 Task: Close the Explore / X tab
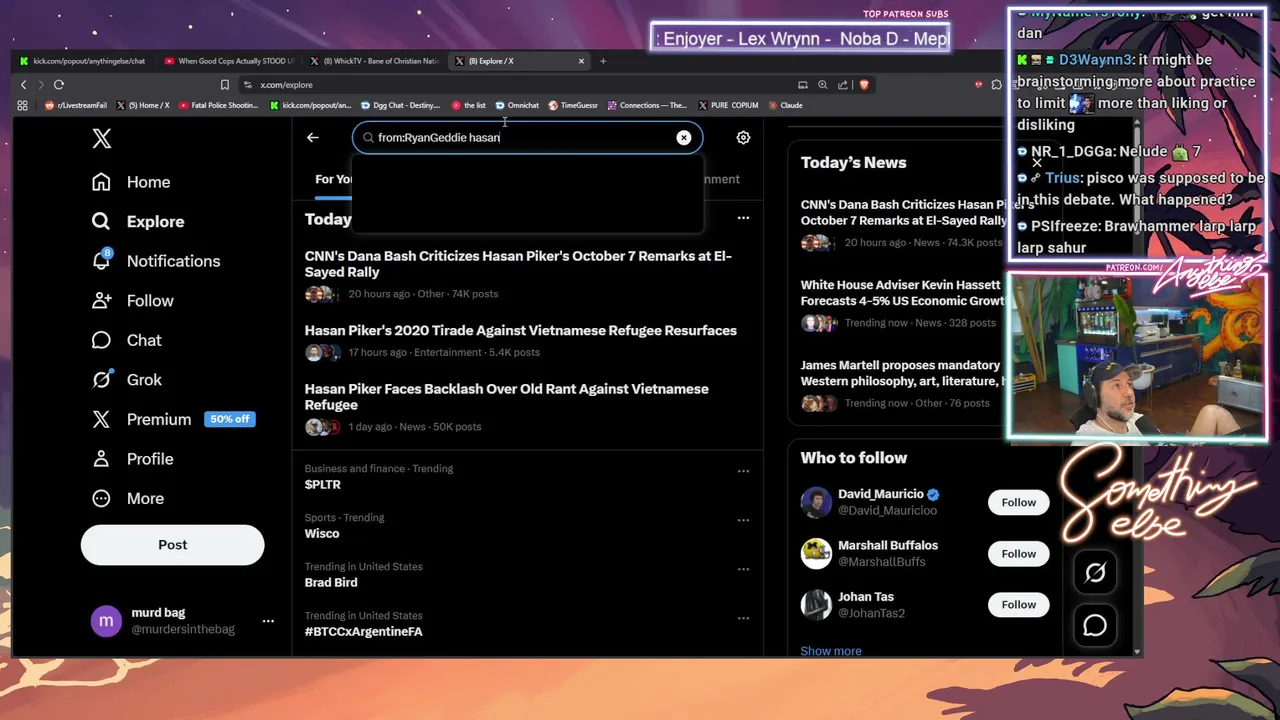581,61
